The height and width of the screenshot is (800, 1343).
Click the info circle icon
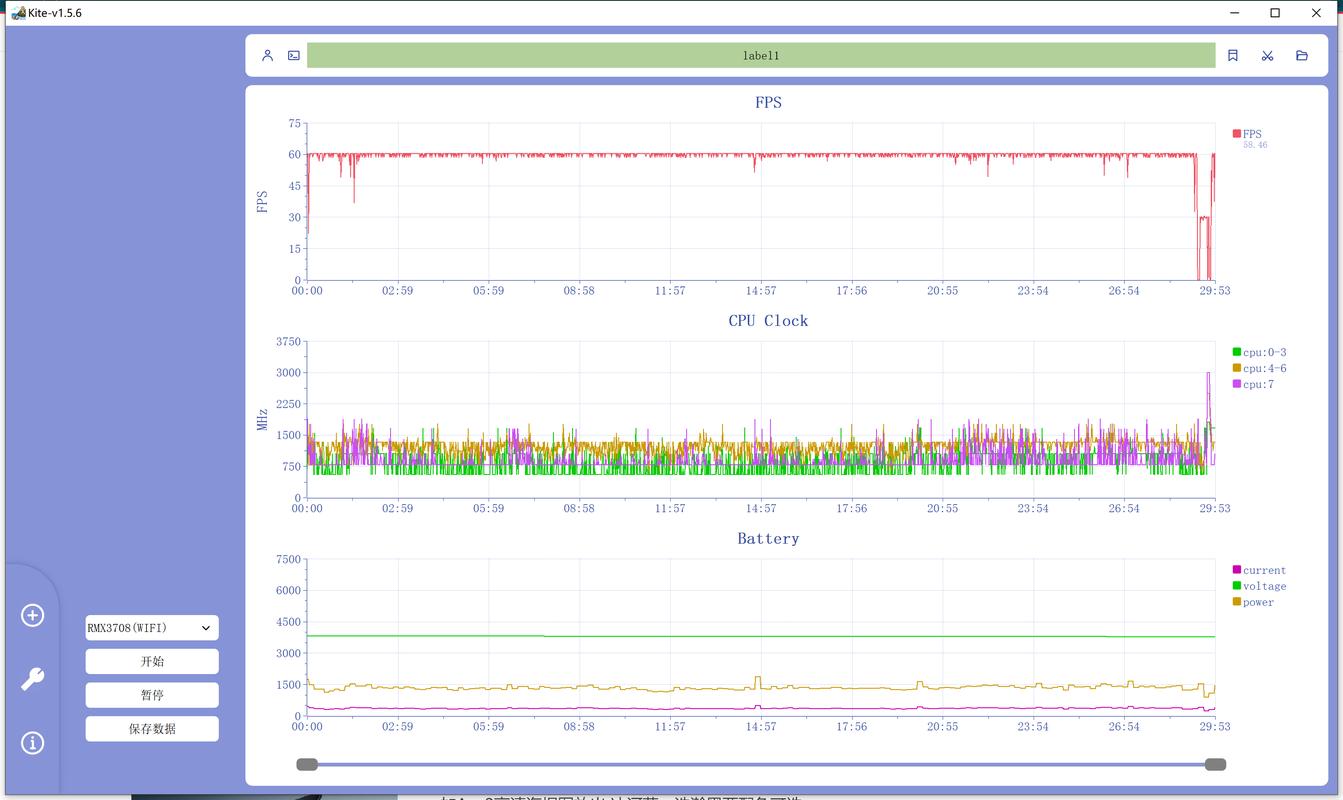click(33, 743)
